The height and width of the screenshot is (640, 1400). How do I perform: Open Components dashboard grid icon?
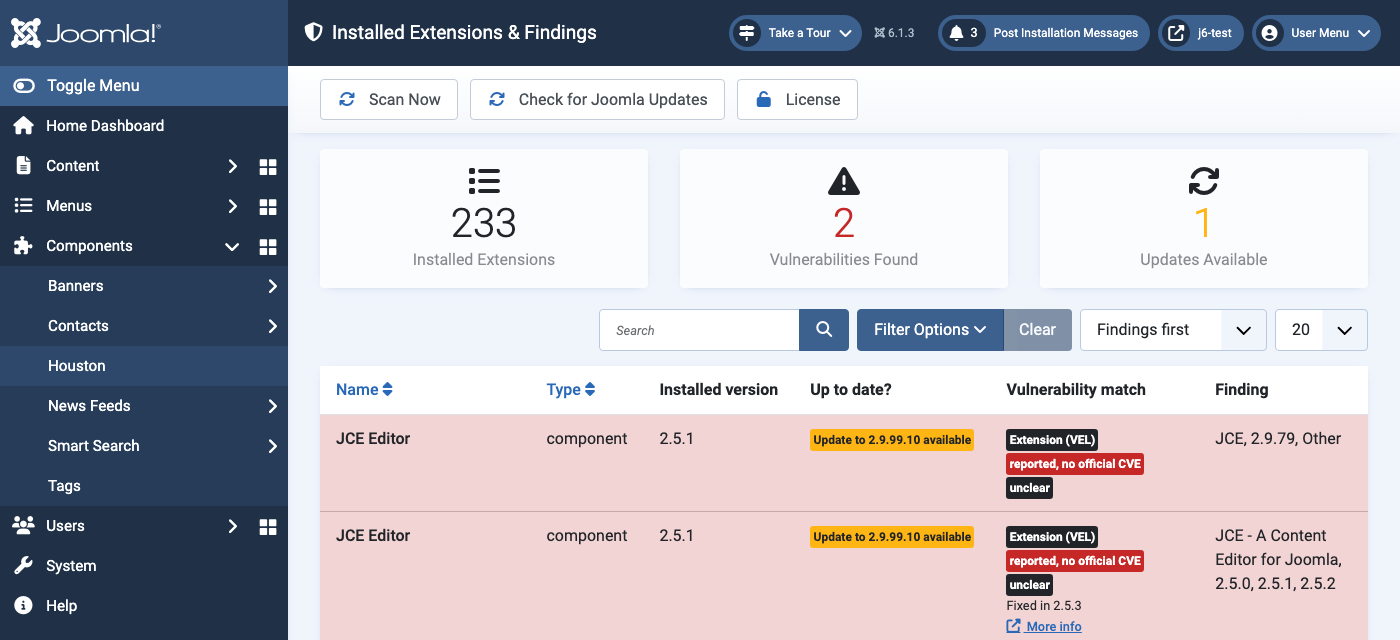coord(268,246)
